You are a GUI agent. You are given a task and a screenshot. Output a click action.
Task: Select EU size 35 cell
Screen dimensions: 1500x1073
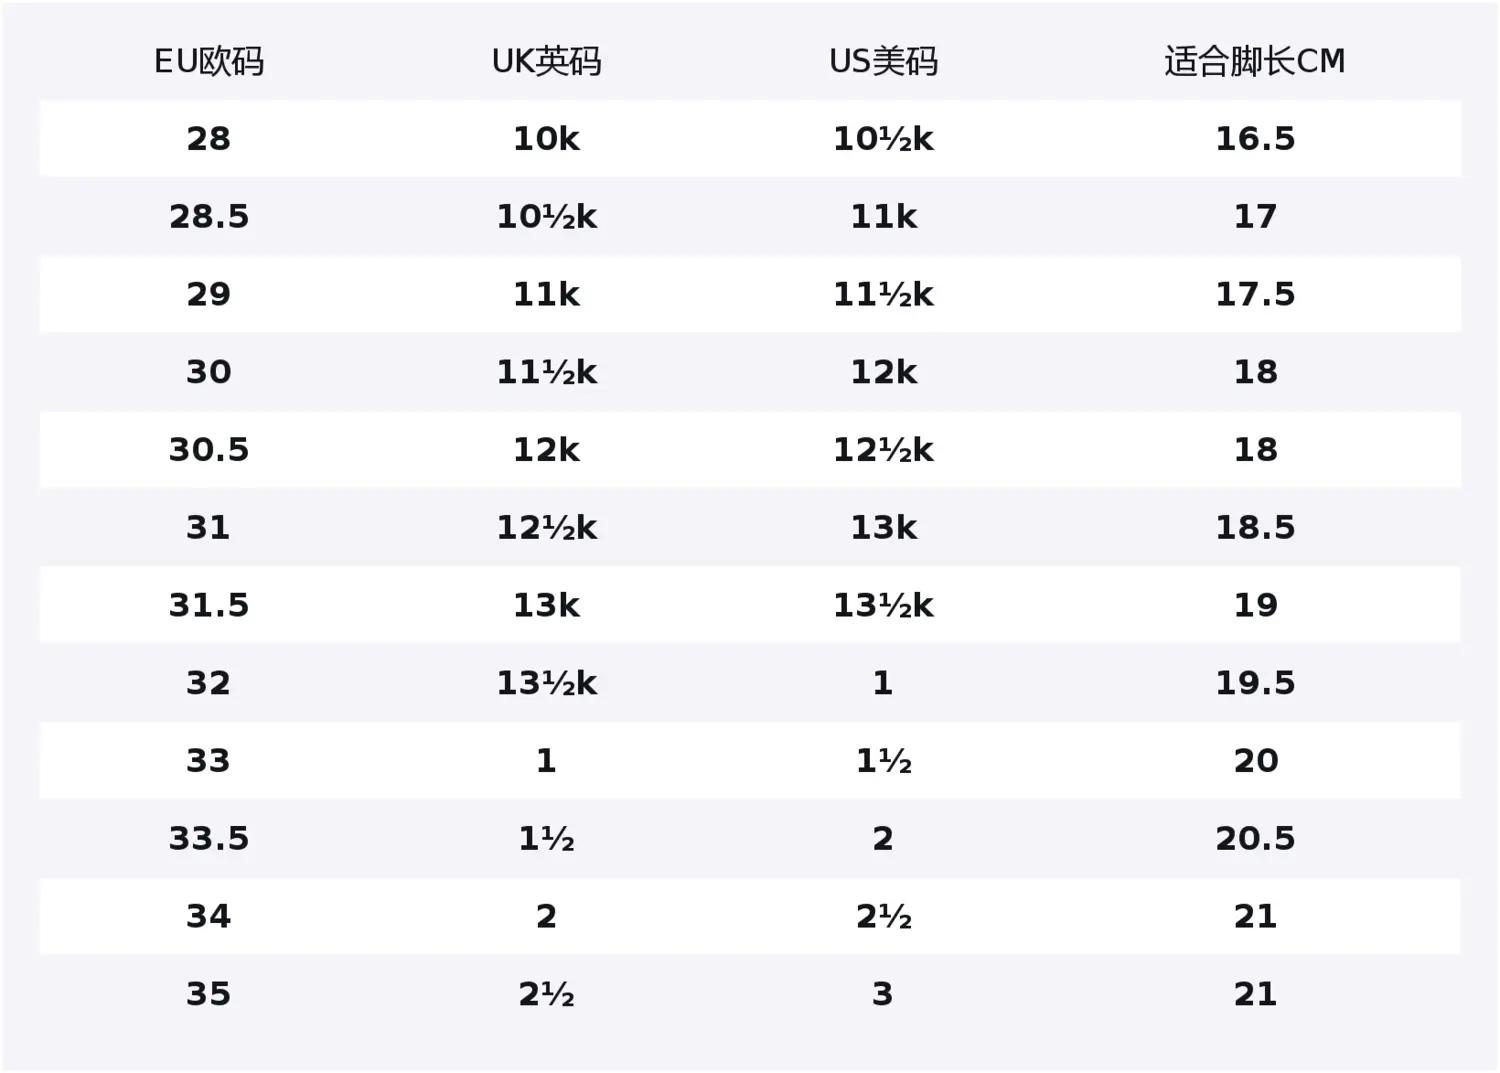pyautogui.click(x=209, y=994)
